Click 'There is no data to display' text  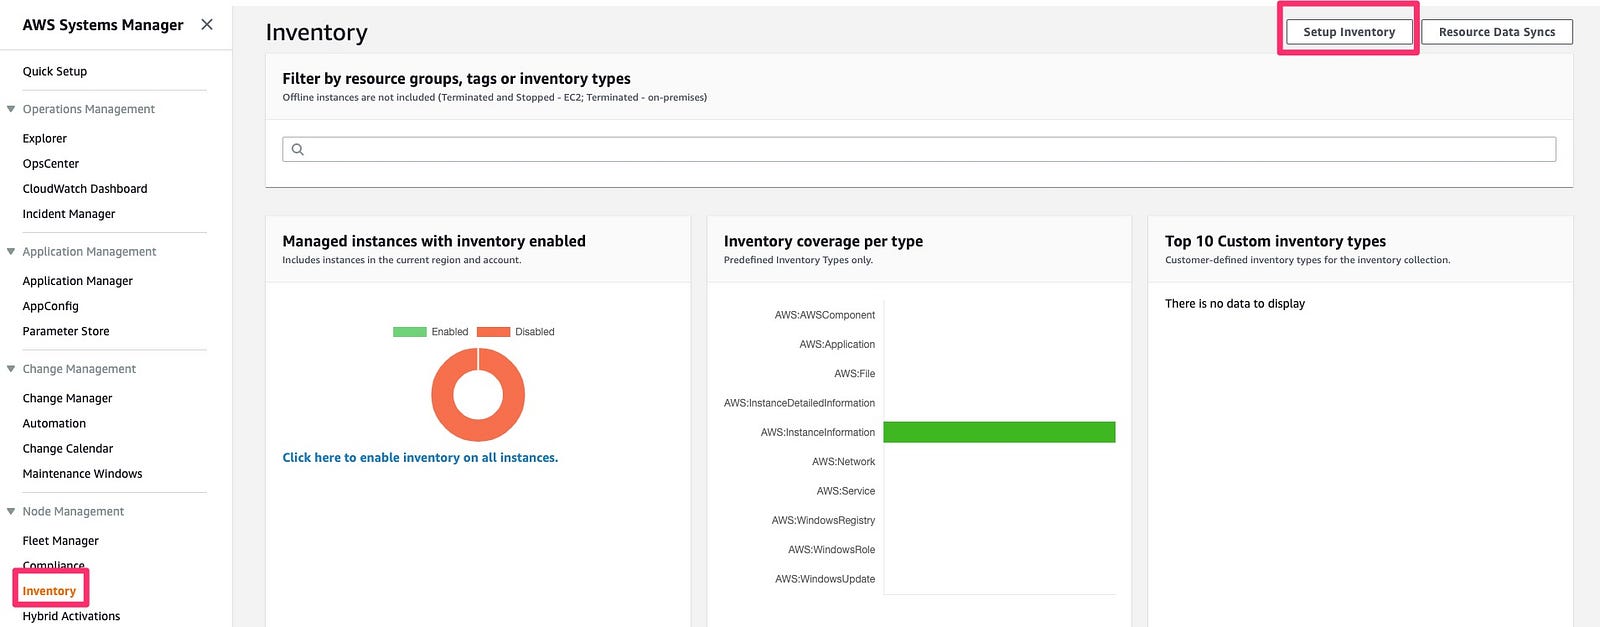[x=1235, y=304]
